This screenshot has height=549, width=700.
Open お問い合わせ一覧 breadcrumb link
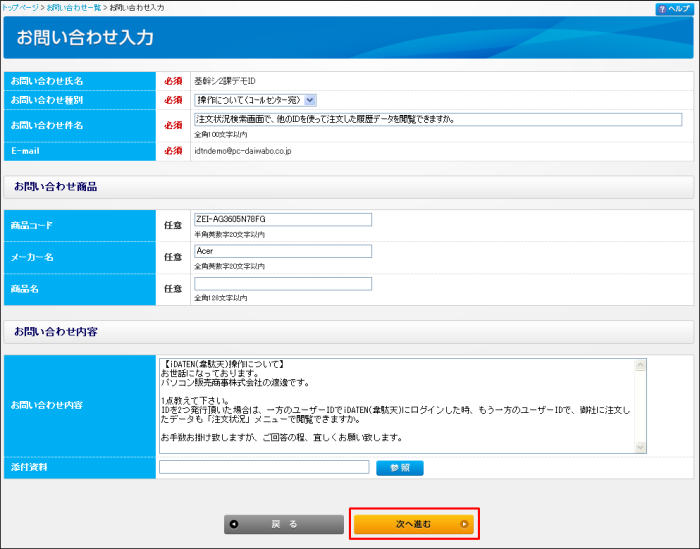pyautogui.click(x=75, y=7)
